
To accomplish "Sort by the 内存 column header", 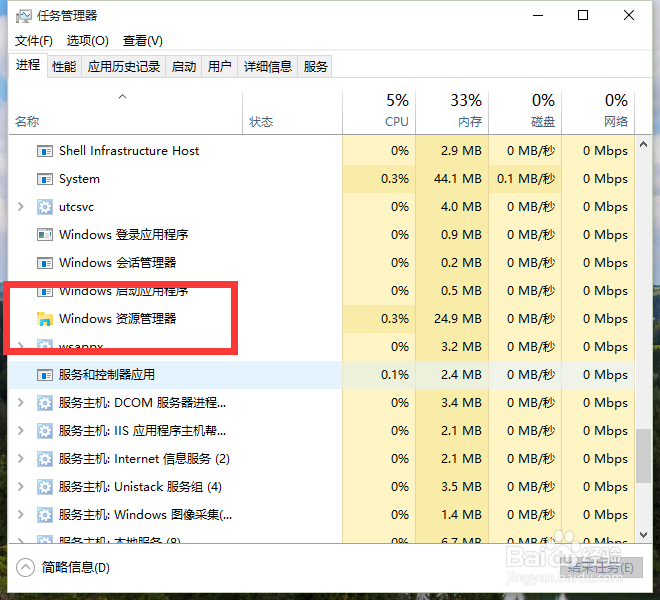I will pyautogui.click(x=452, y=112).
